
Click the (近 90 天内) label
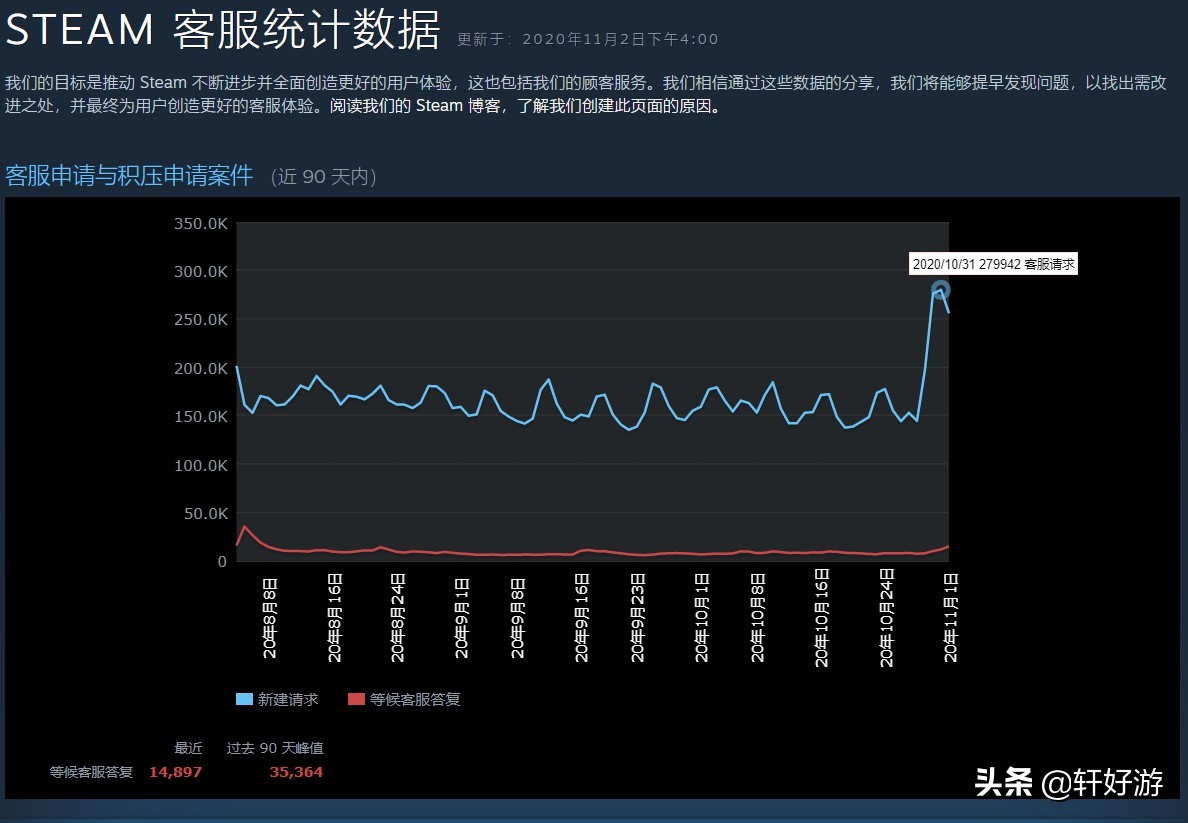pos(323,176)
